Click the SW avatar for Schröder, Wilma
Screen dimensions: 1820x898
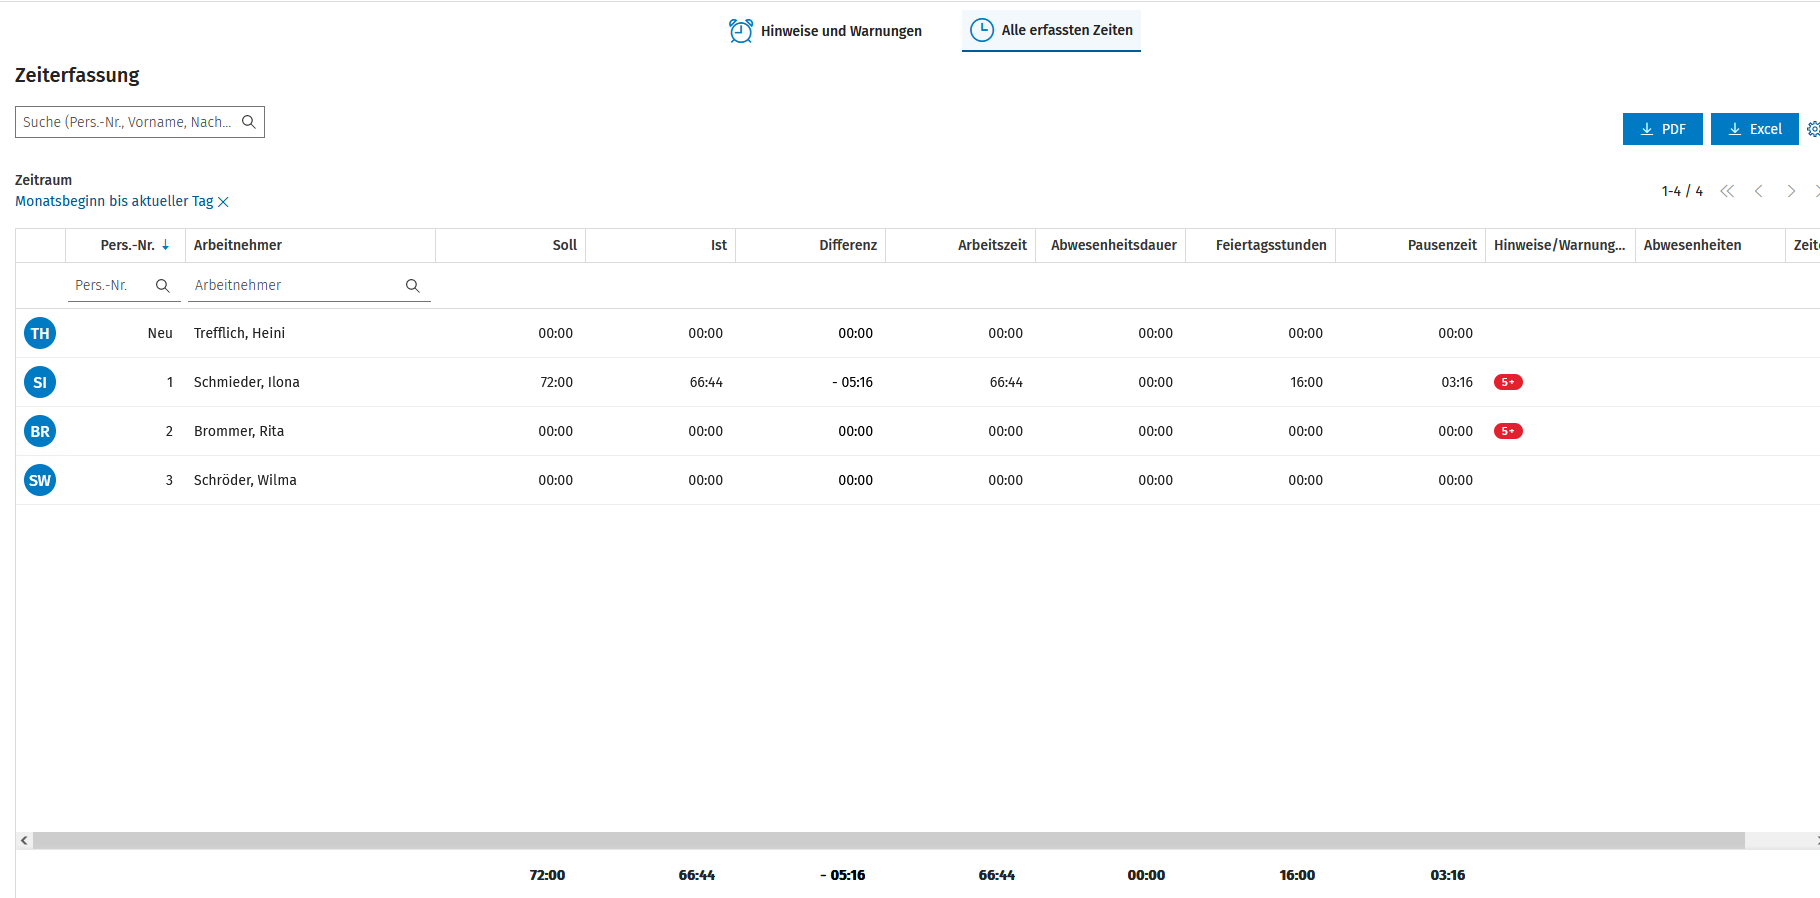coord(40,480)
